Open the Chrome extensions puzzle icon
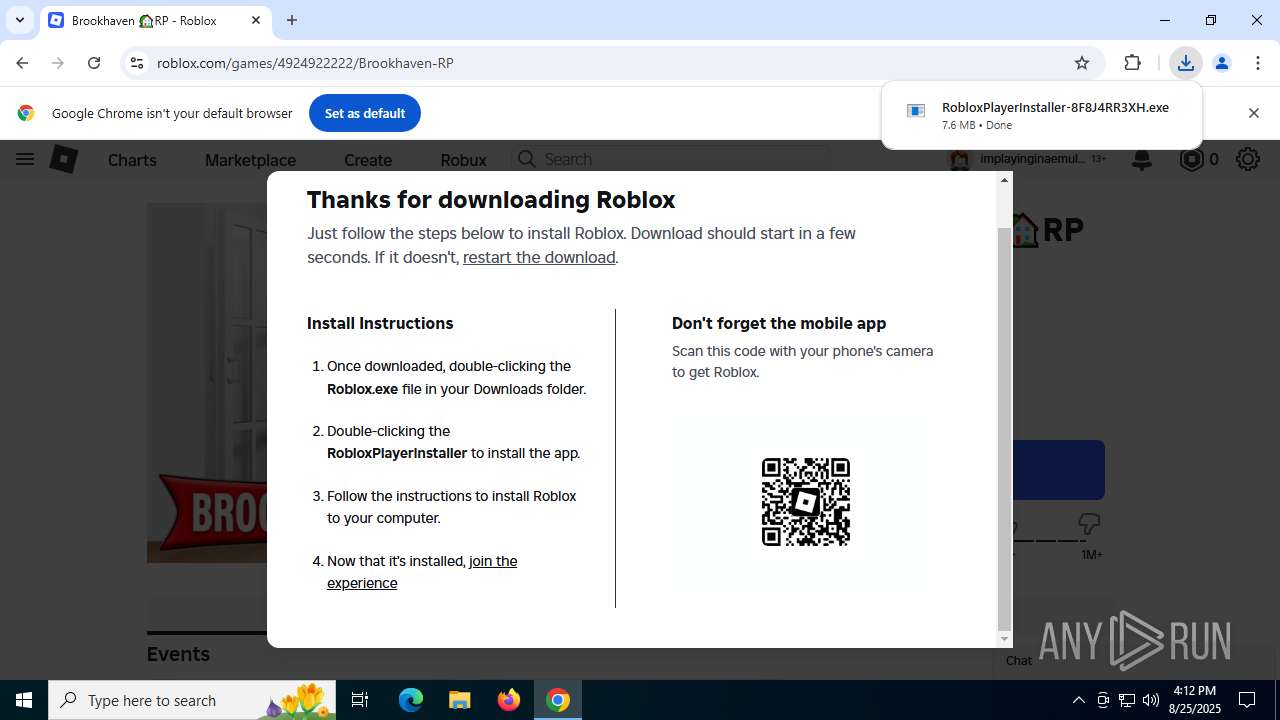The width and height of the screenshot is (1280, 720). (1132, 63)
